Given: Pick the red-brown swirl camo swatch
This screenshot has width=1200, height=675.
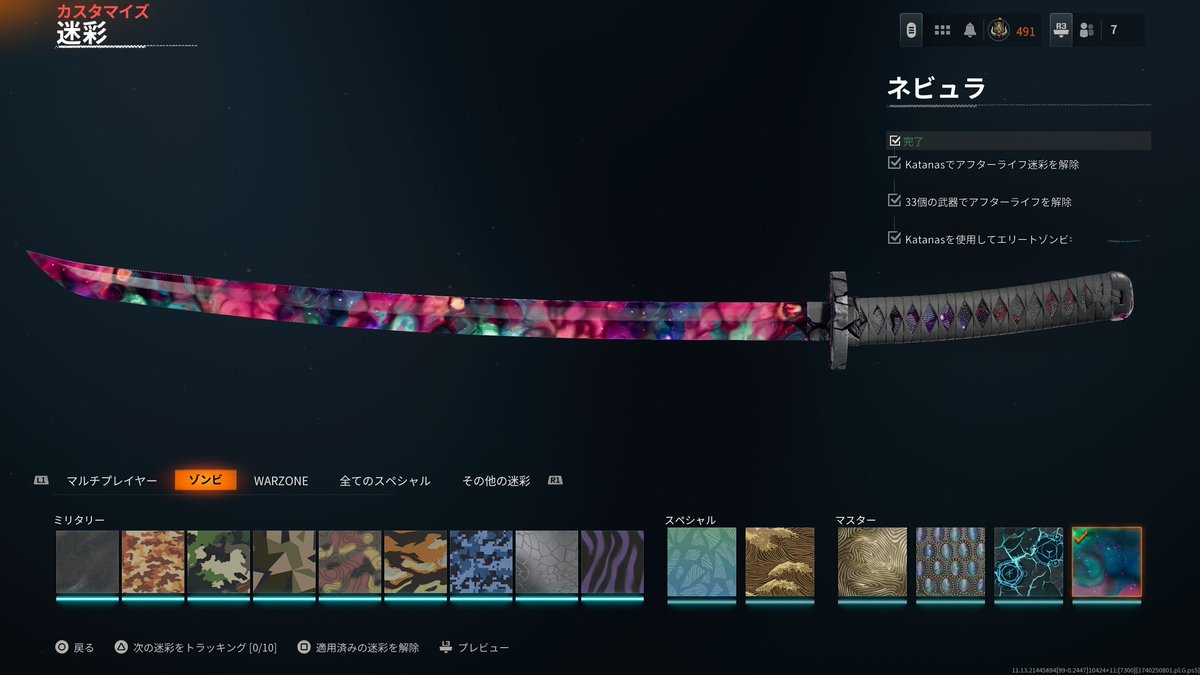Looking at the screenshot, I should pos(350,562).
